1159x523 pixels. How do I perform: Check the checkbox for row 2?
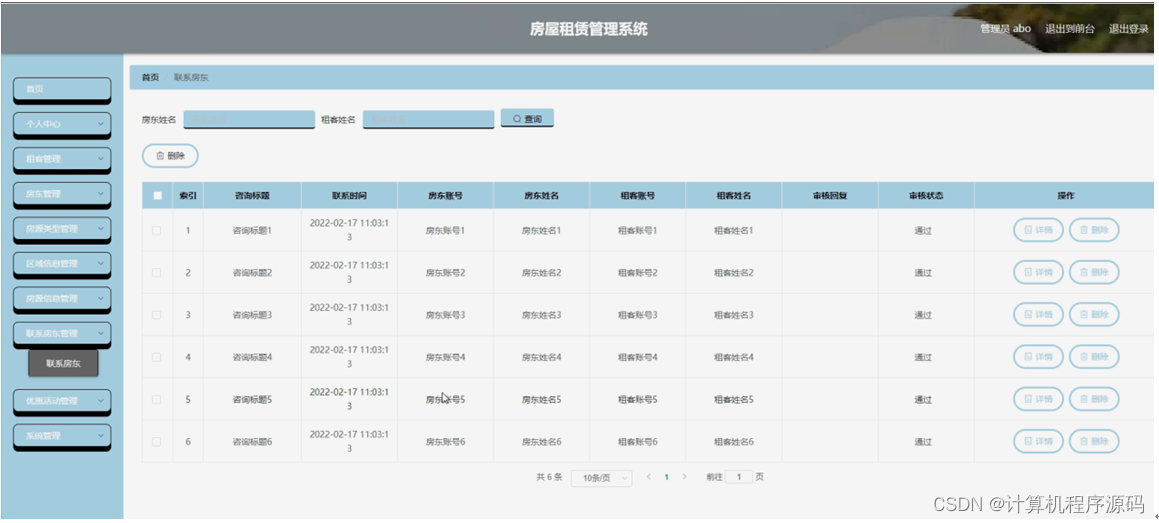click(157, 273)
